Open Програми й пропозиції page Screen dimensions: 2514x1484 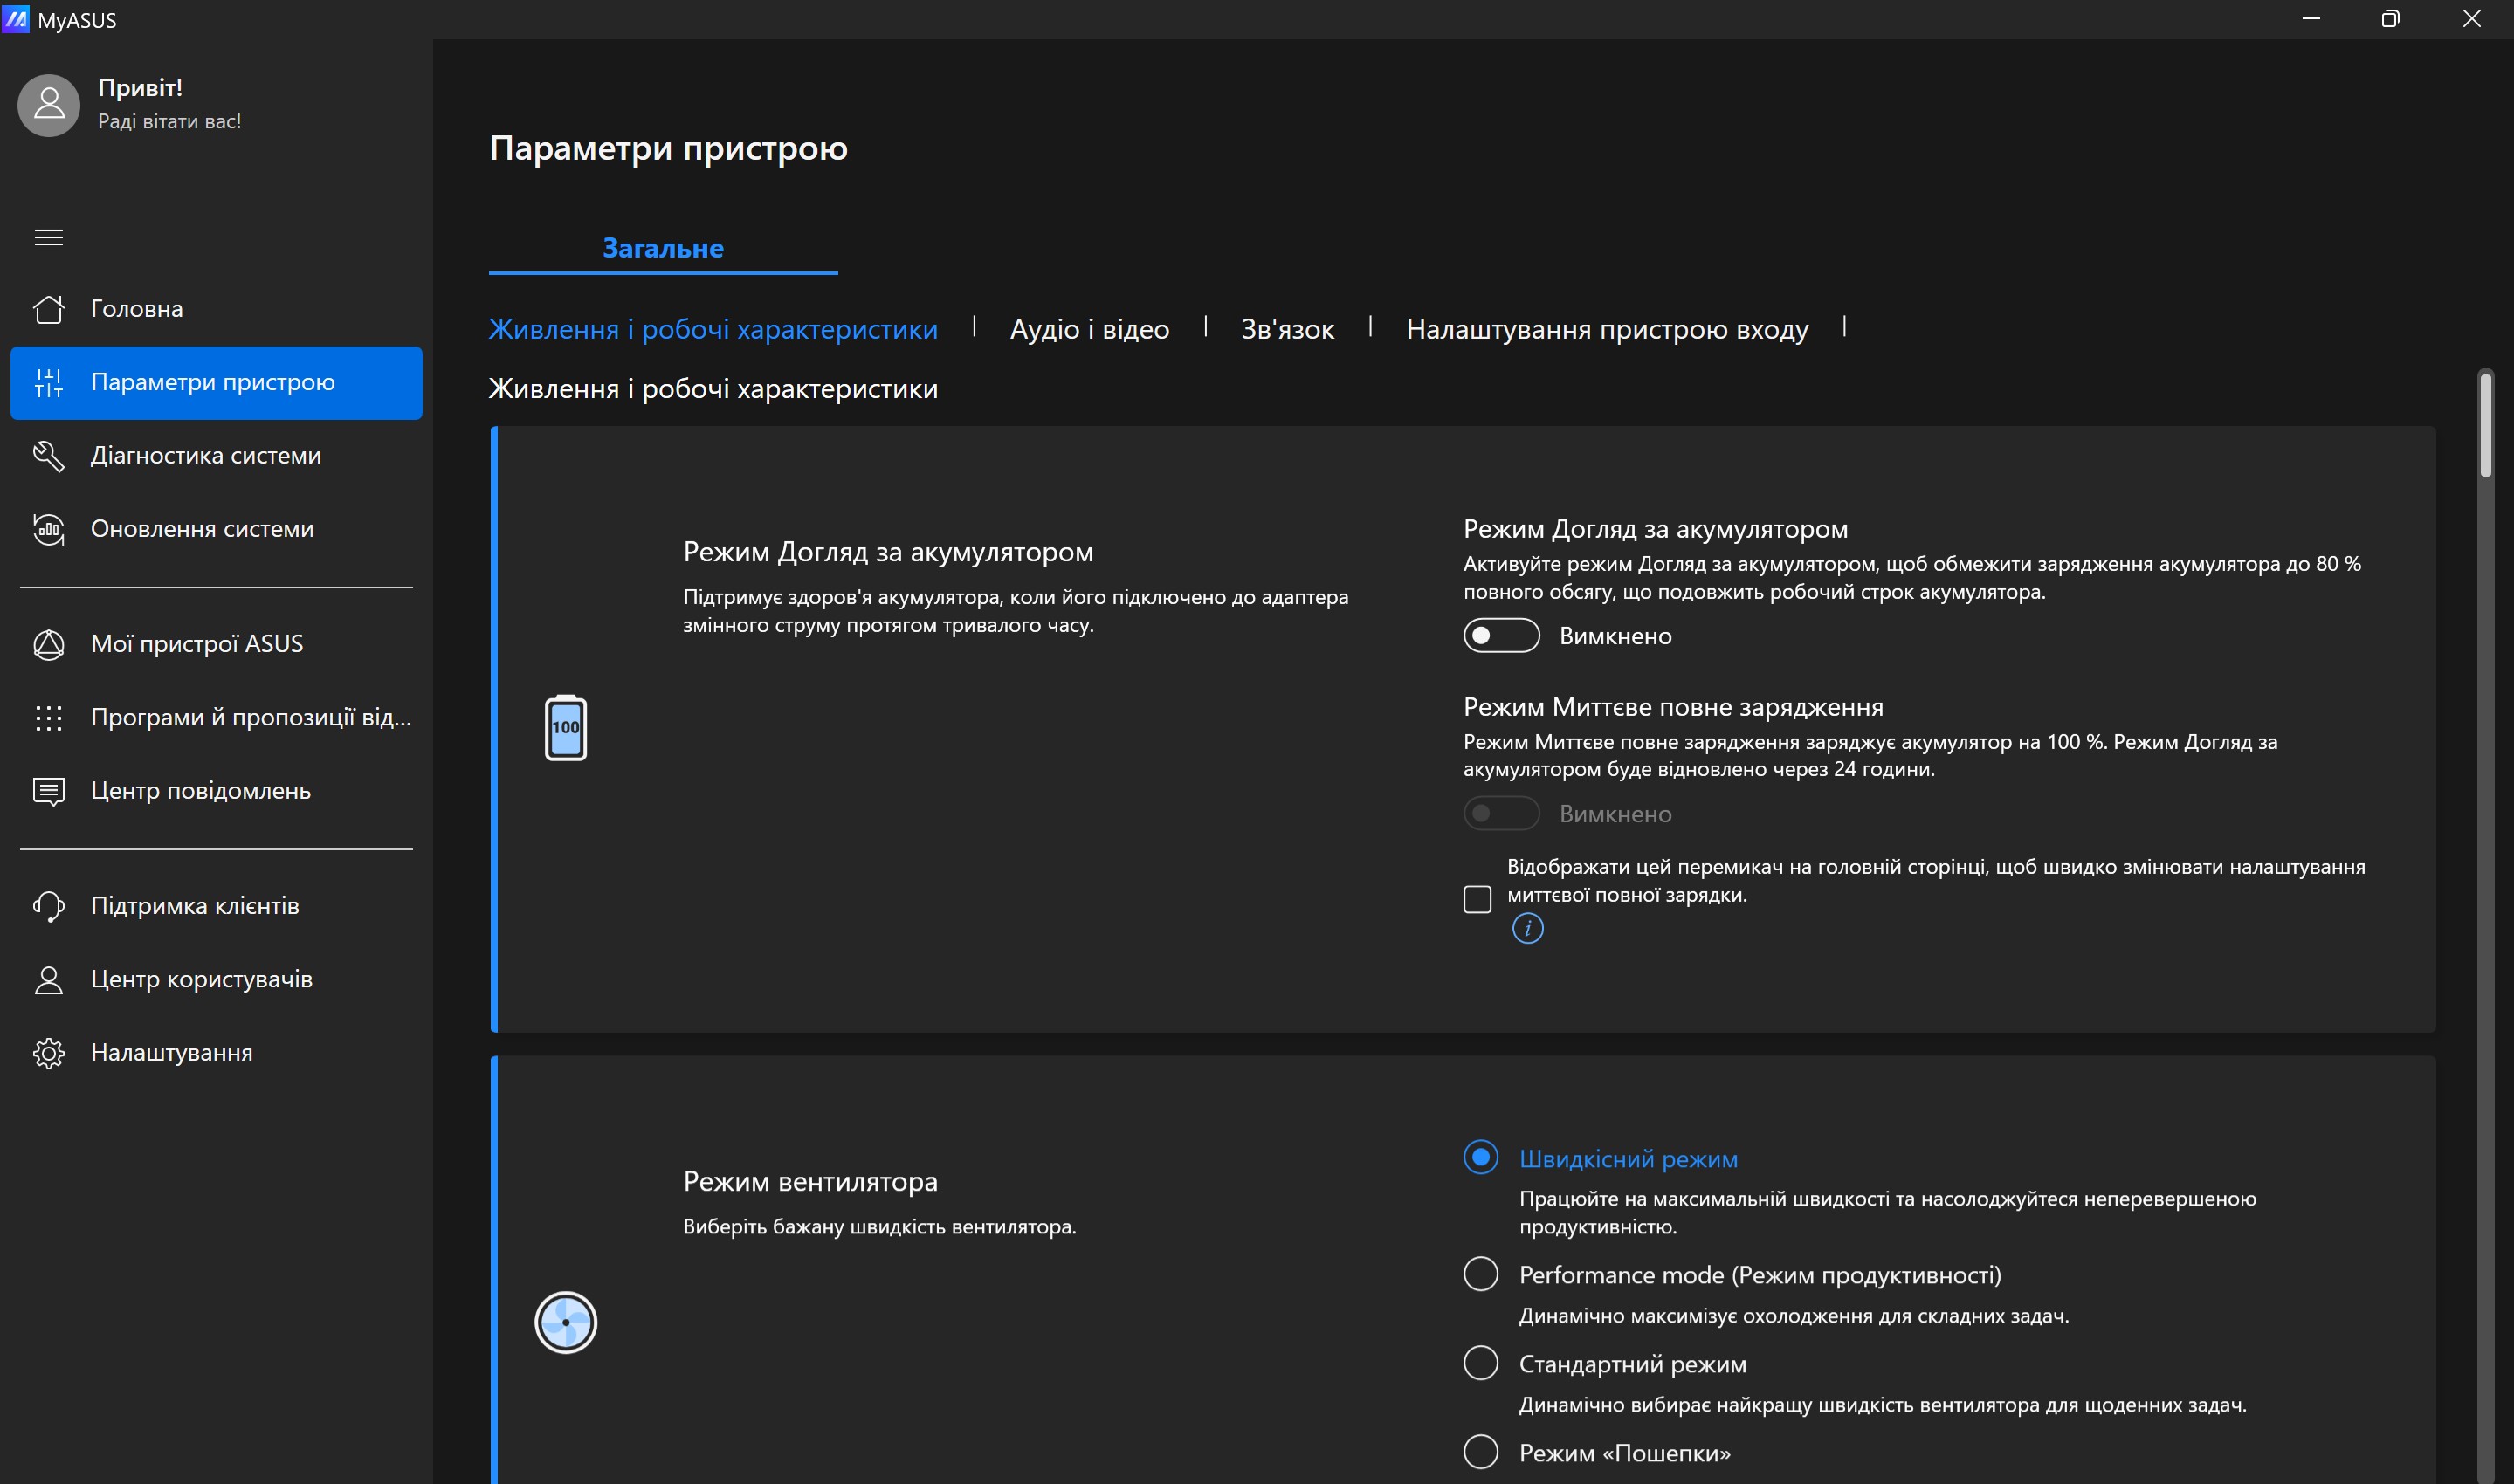216,718
